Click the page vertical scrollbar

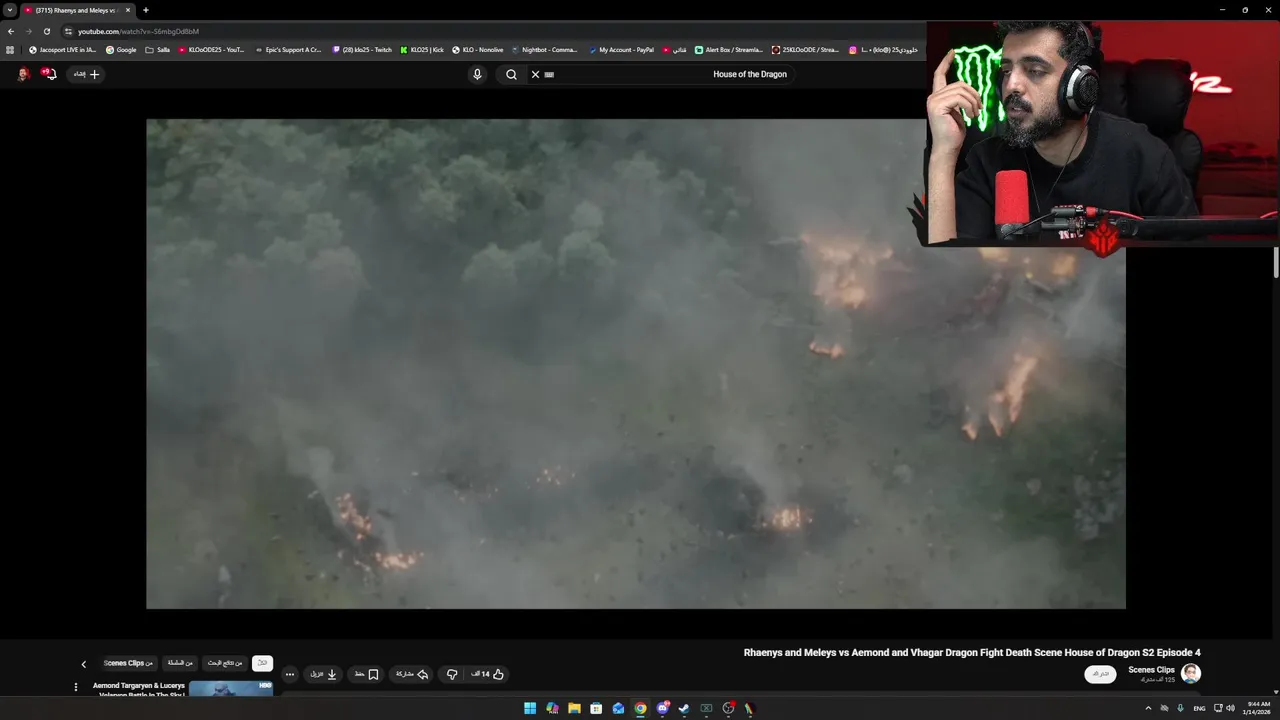[x=1275, y=262]
